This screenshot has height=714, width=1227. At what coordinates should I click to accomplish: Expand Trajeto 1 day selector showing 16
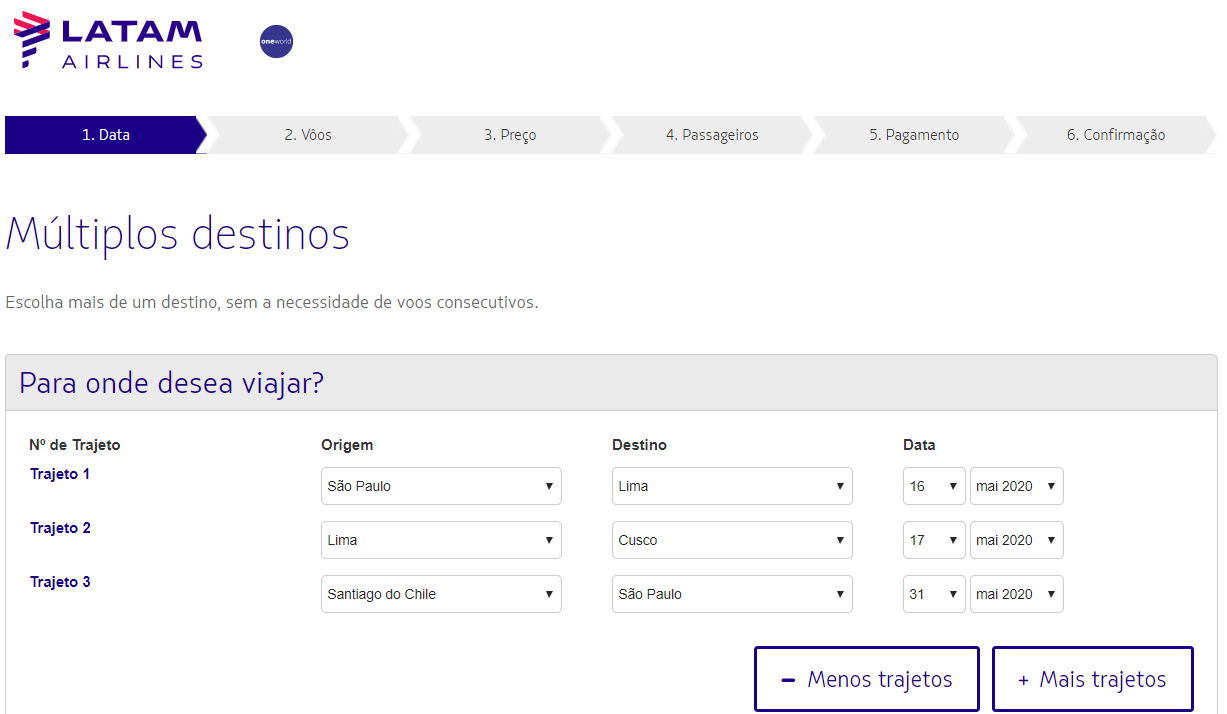pyautogui.click(x=934, y=486)
